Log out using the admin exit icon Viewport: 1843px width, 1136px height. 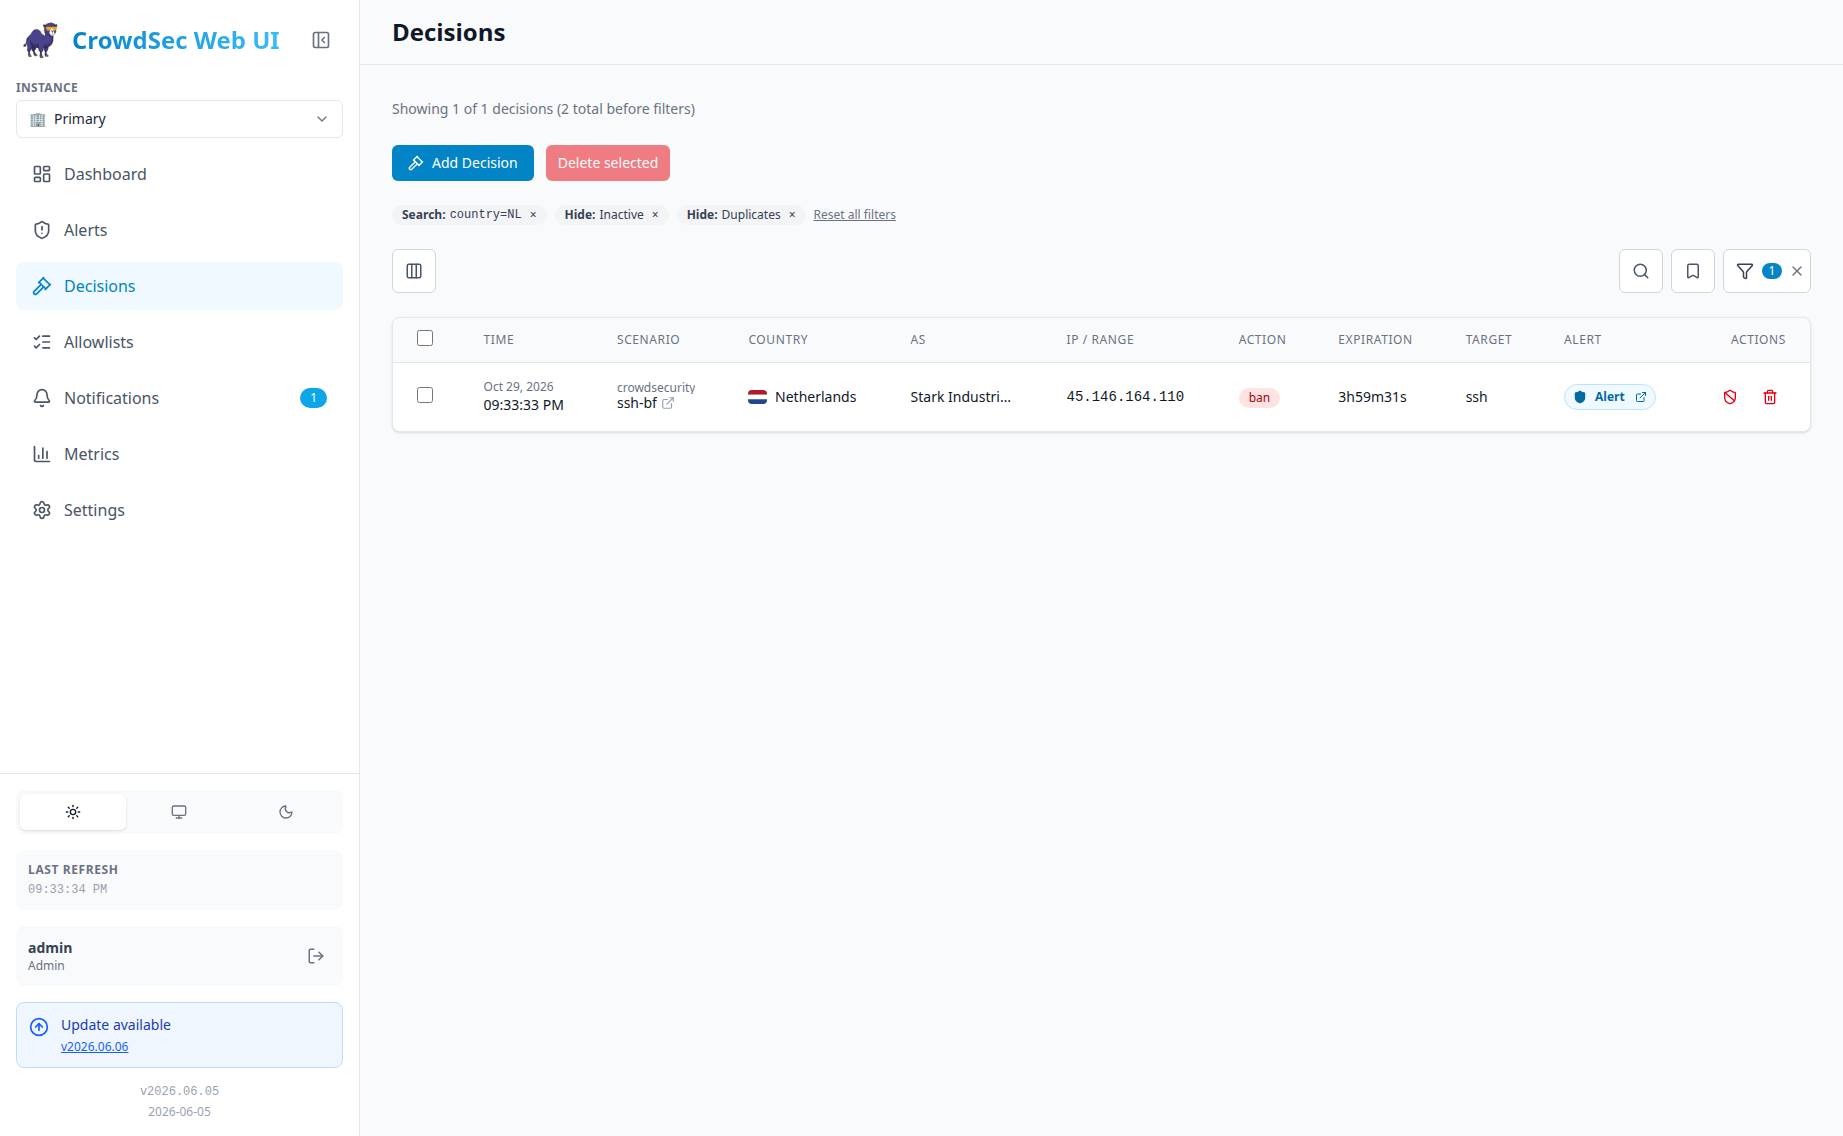(x=316, y=956)
